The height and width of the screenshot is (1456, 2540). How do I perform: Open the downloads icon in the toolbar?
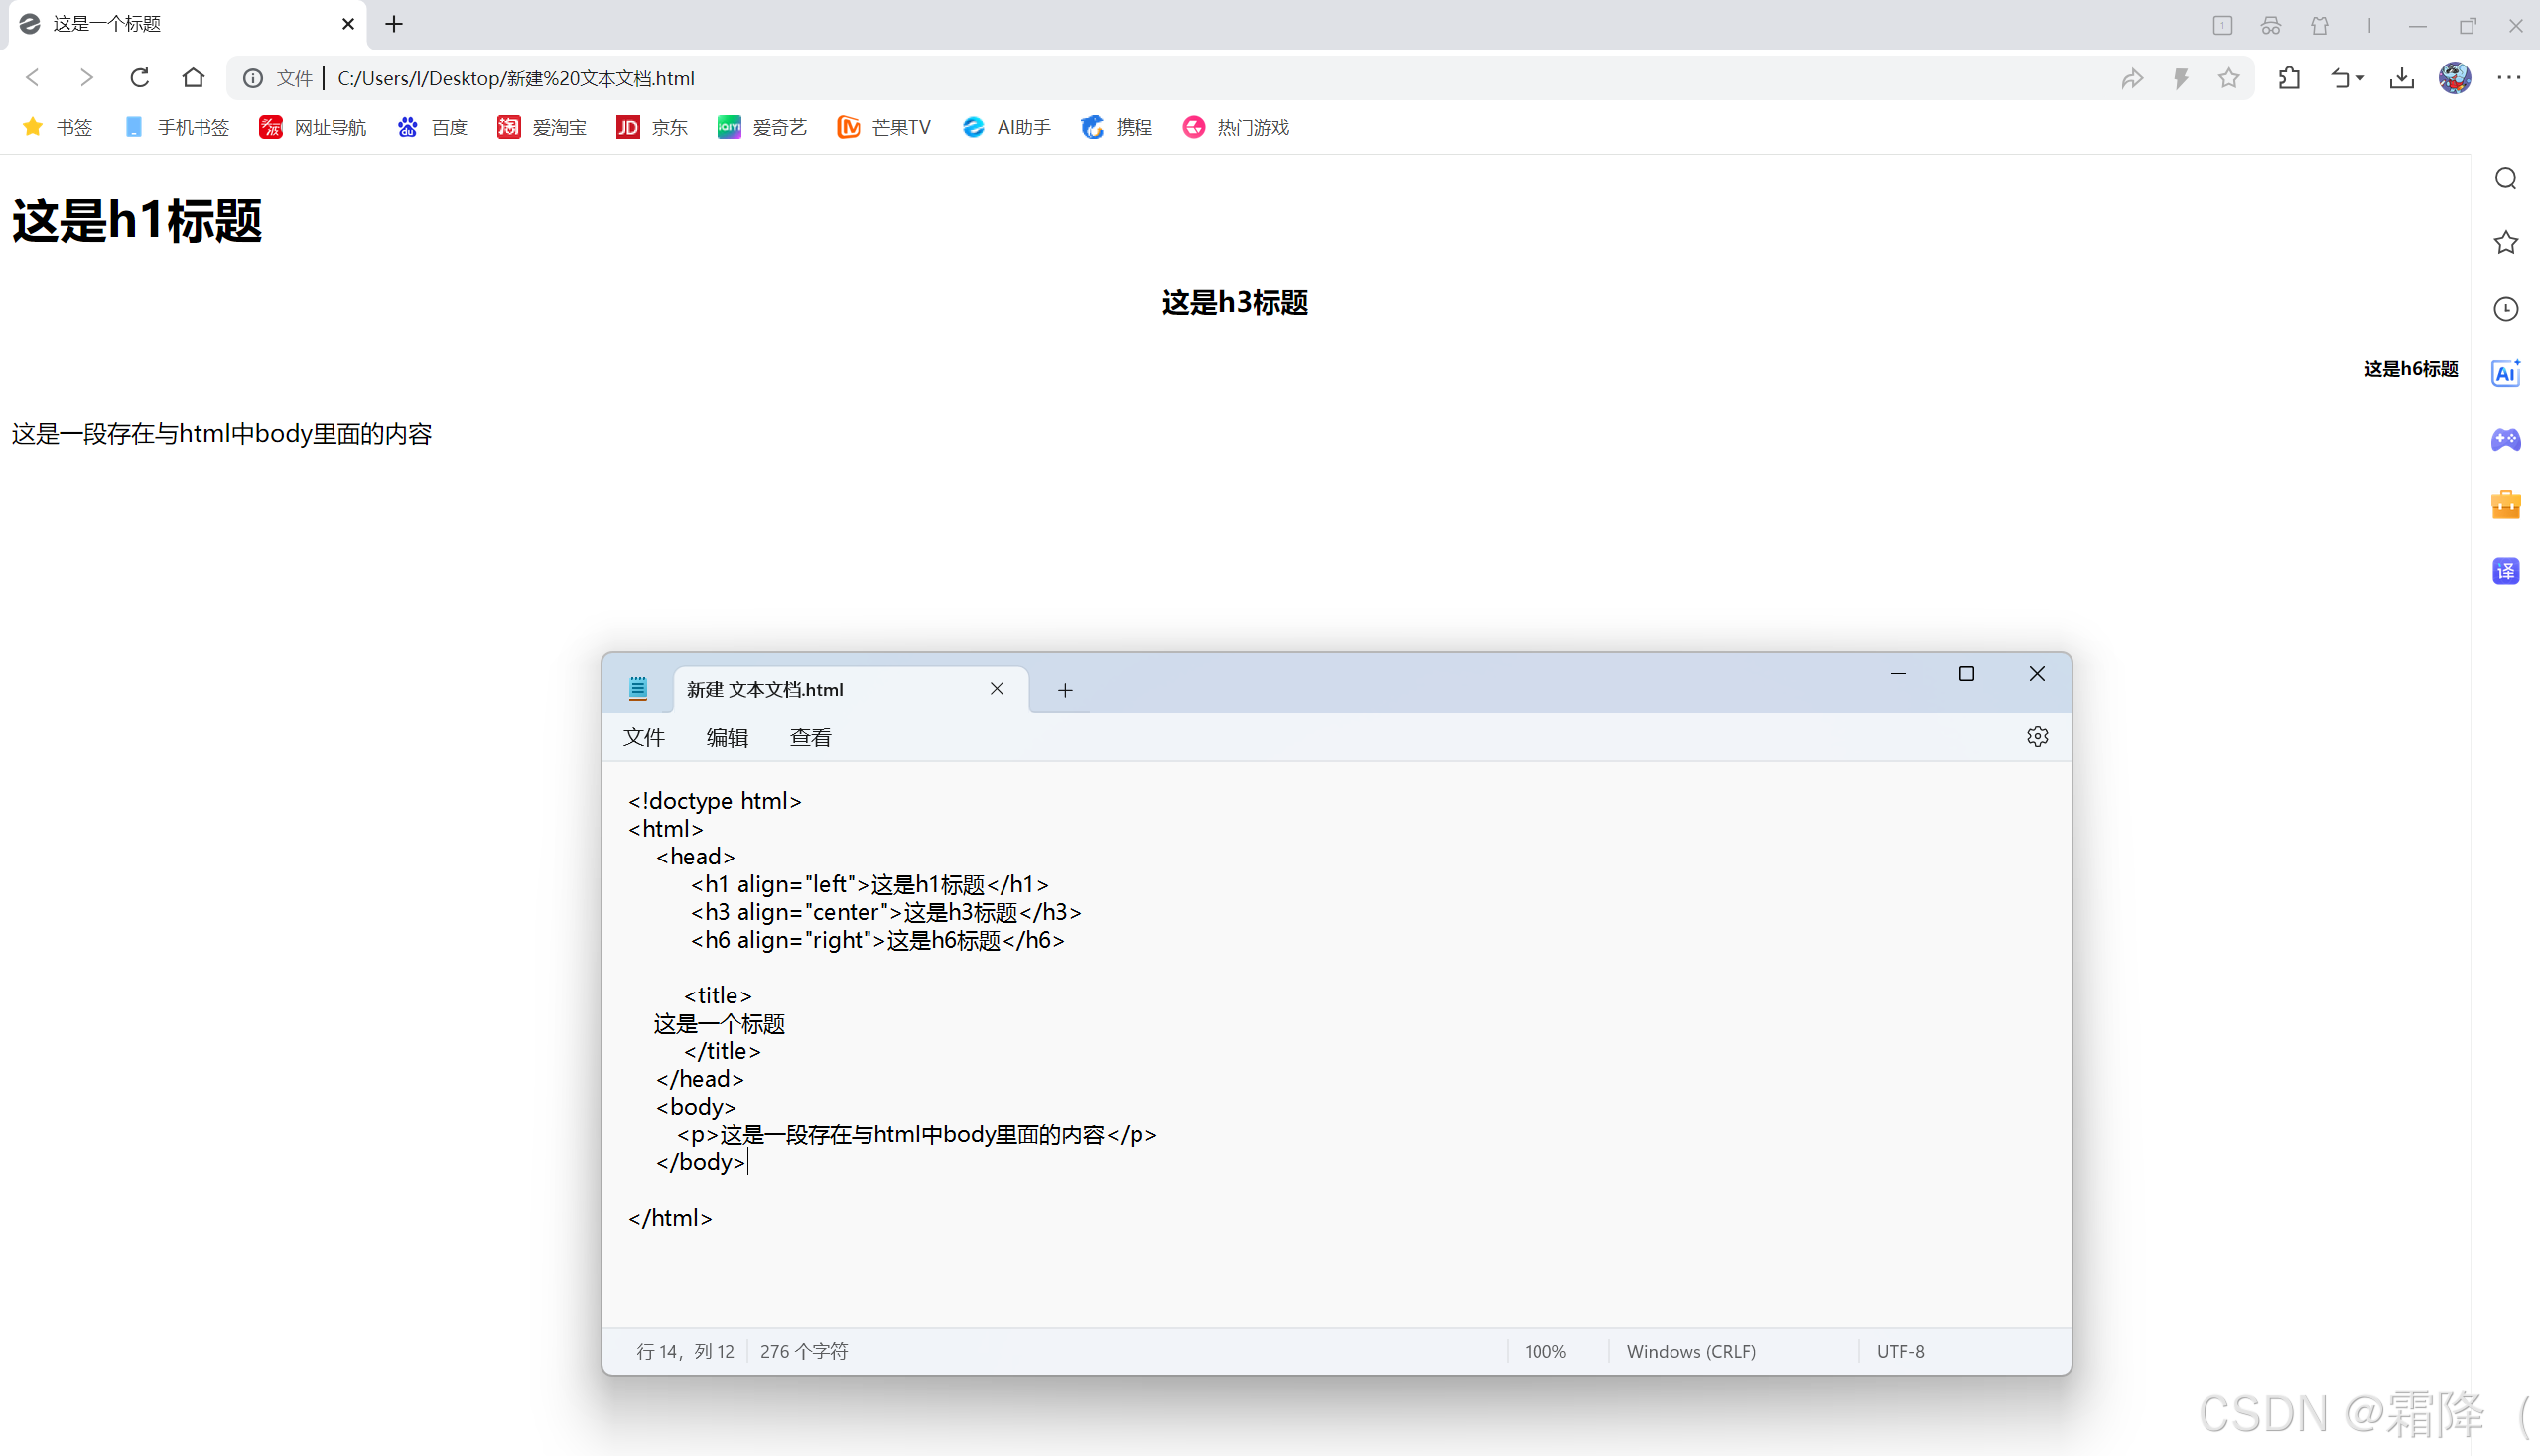click(x=2402, y=78)
